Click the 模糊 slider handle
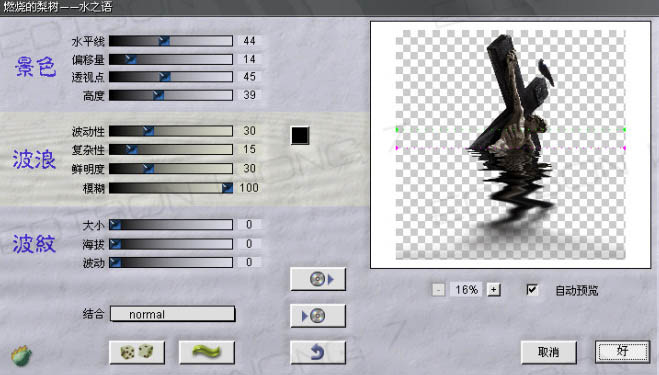The image size is (659, 375). [227, 188]
